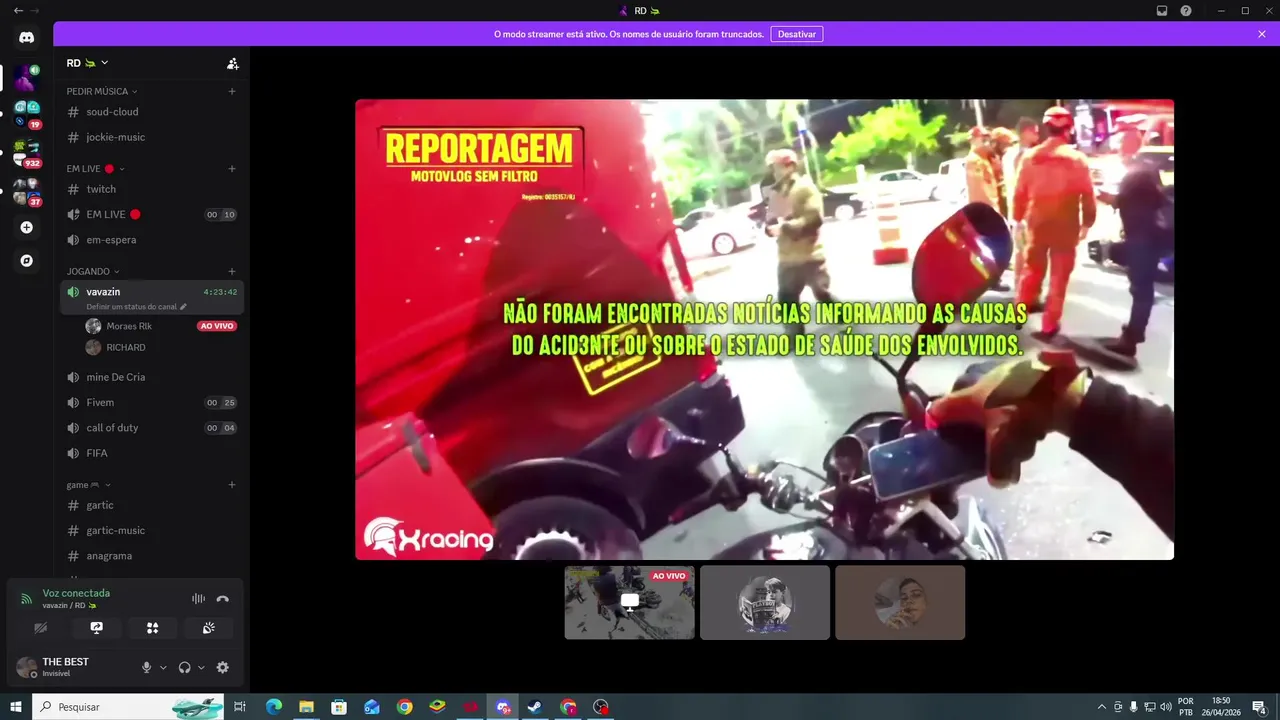Click Voz conectada status text

(76, 593)
